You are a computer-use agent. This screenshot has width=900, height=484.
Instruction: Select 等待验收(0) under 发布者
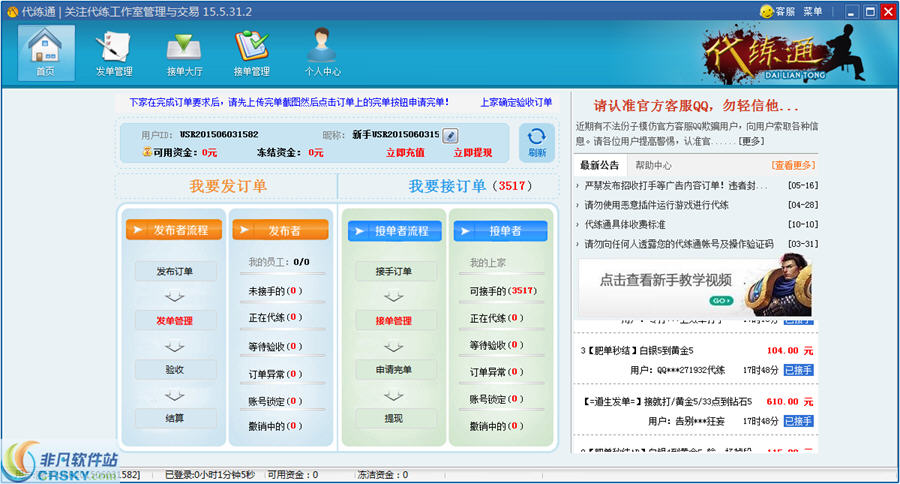coord(276,346)
